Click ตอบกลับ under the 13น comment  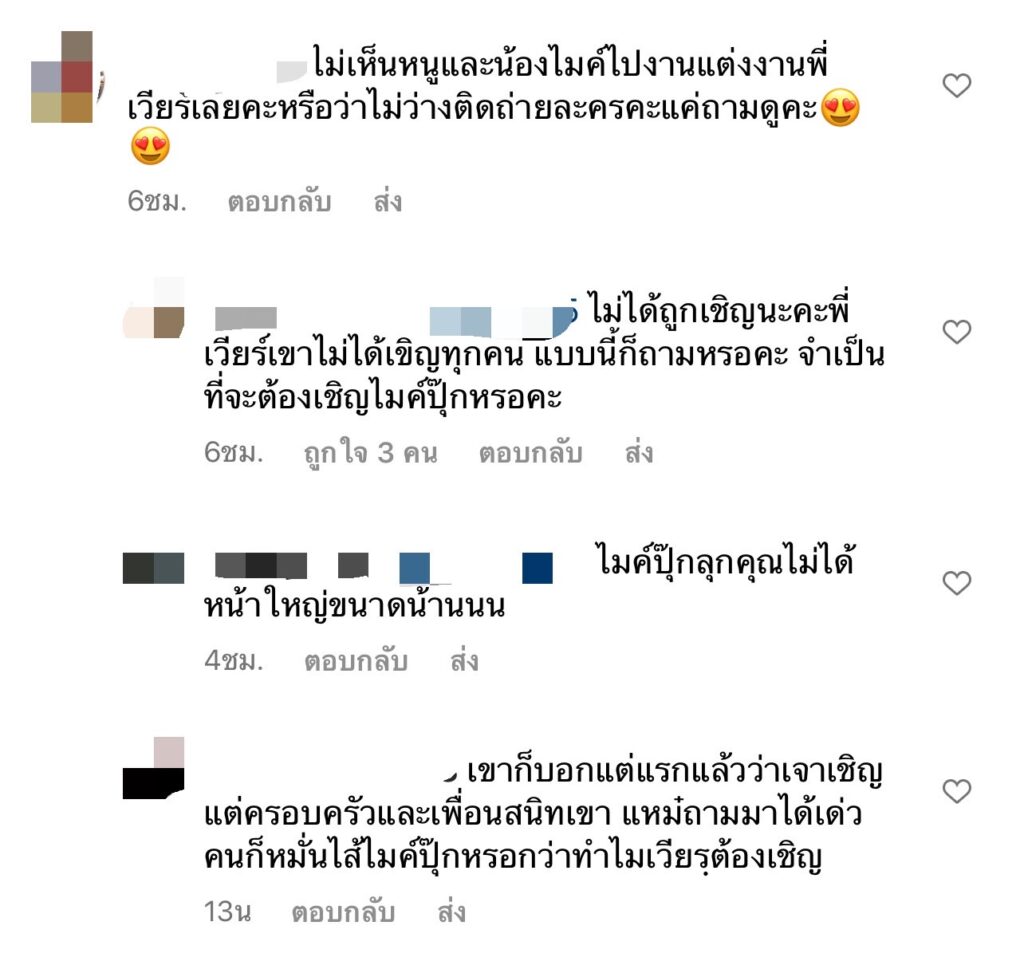[x=343, y=912]
